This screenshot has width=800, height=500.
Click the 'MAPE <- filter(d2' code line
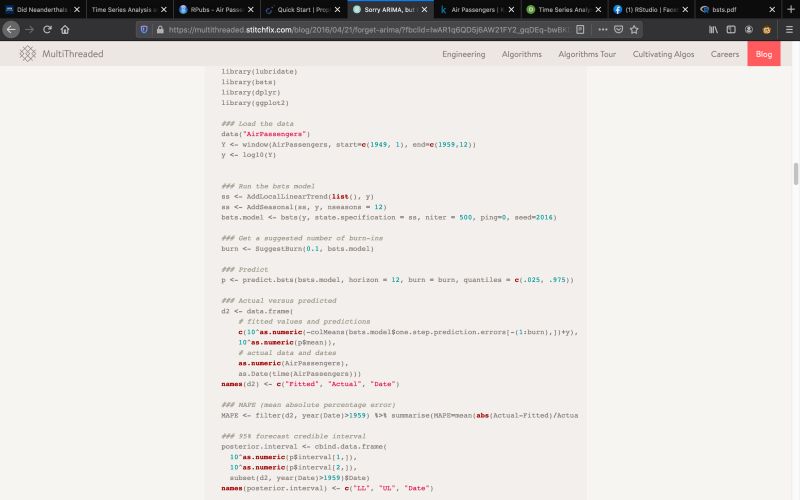(399, 415)
